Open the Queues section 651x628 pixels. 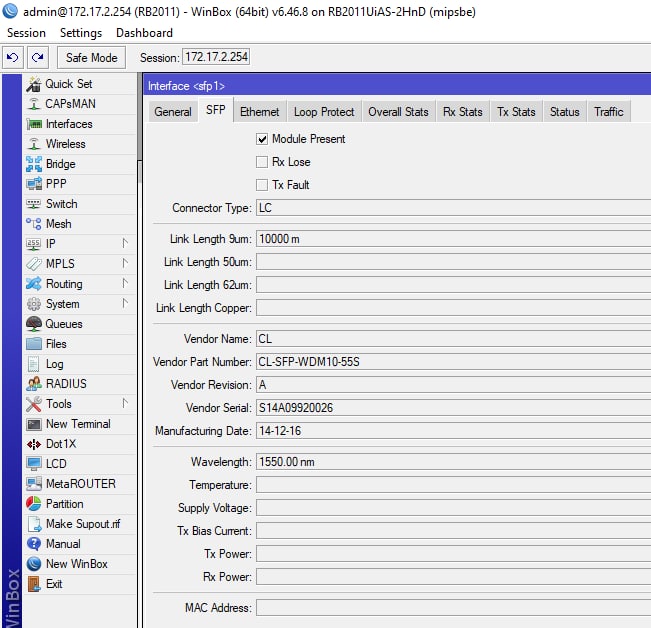click(80, 324)
